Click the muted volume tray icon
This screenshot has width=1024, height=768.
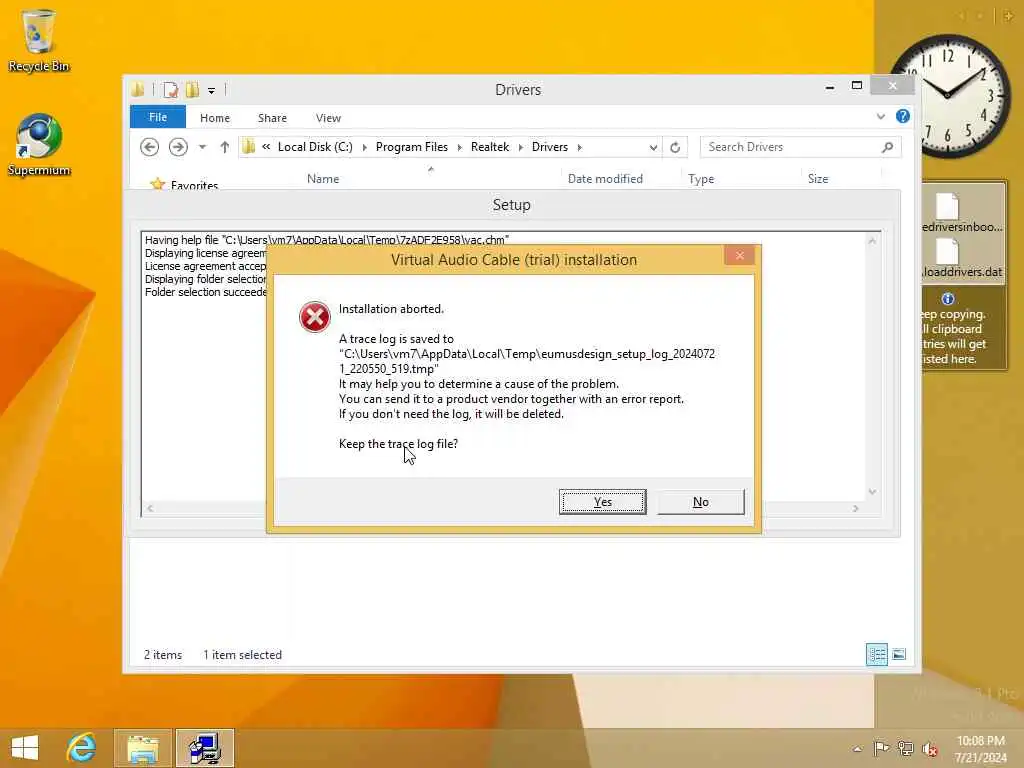click(x=929, y=749)
